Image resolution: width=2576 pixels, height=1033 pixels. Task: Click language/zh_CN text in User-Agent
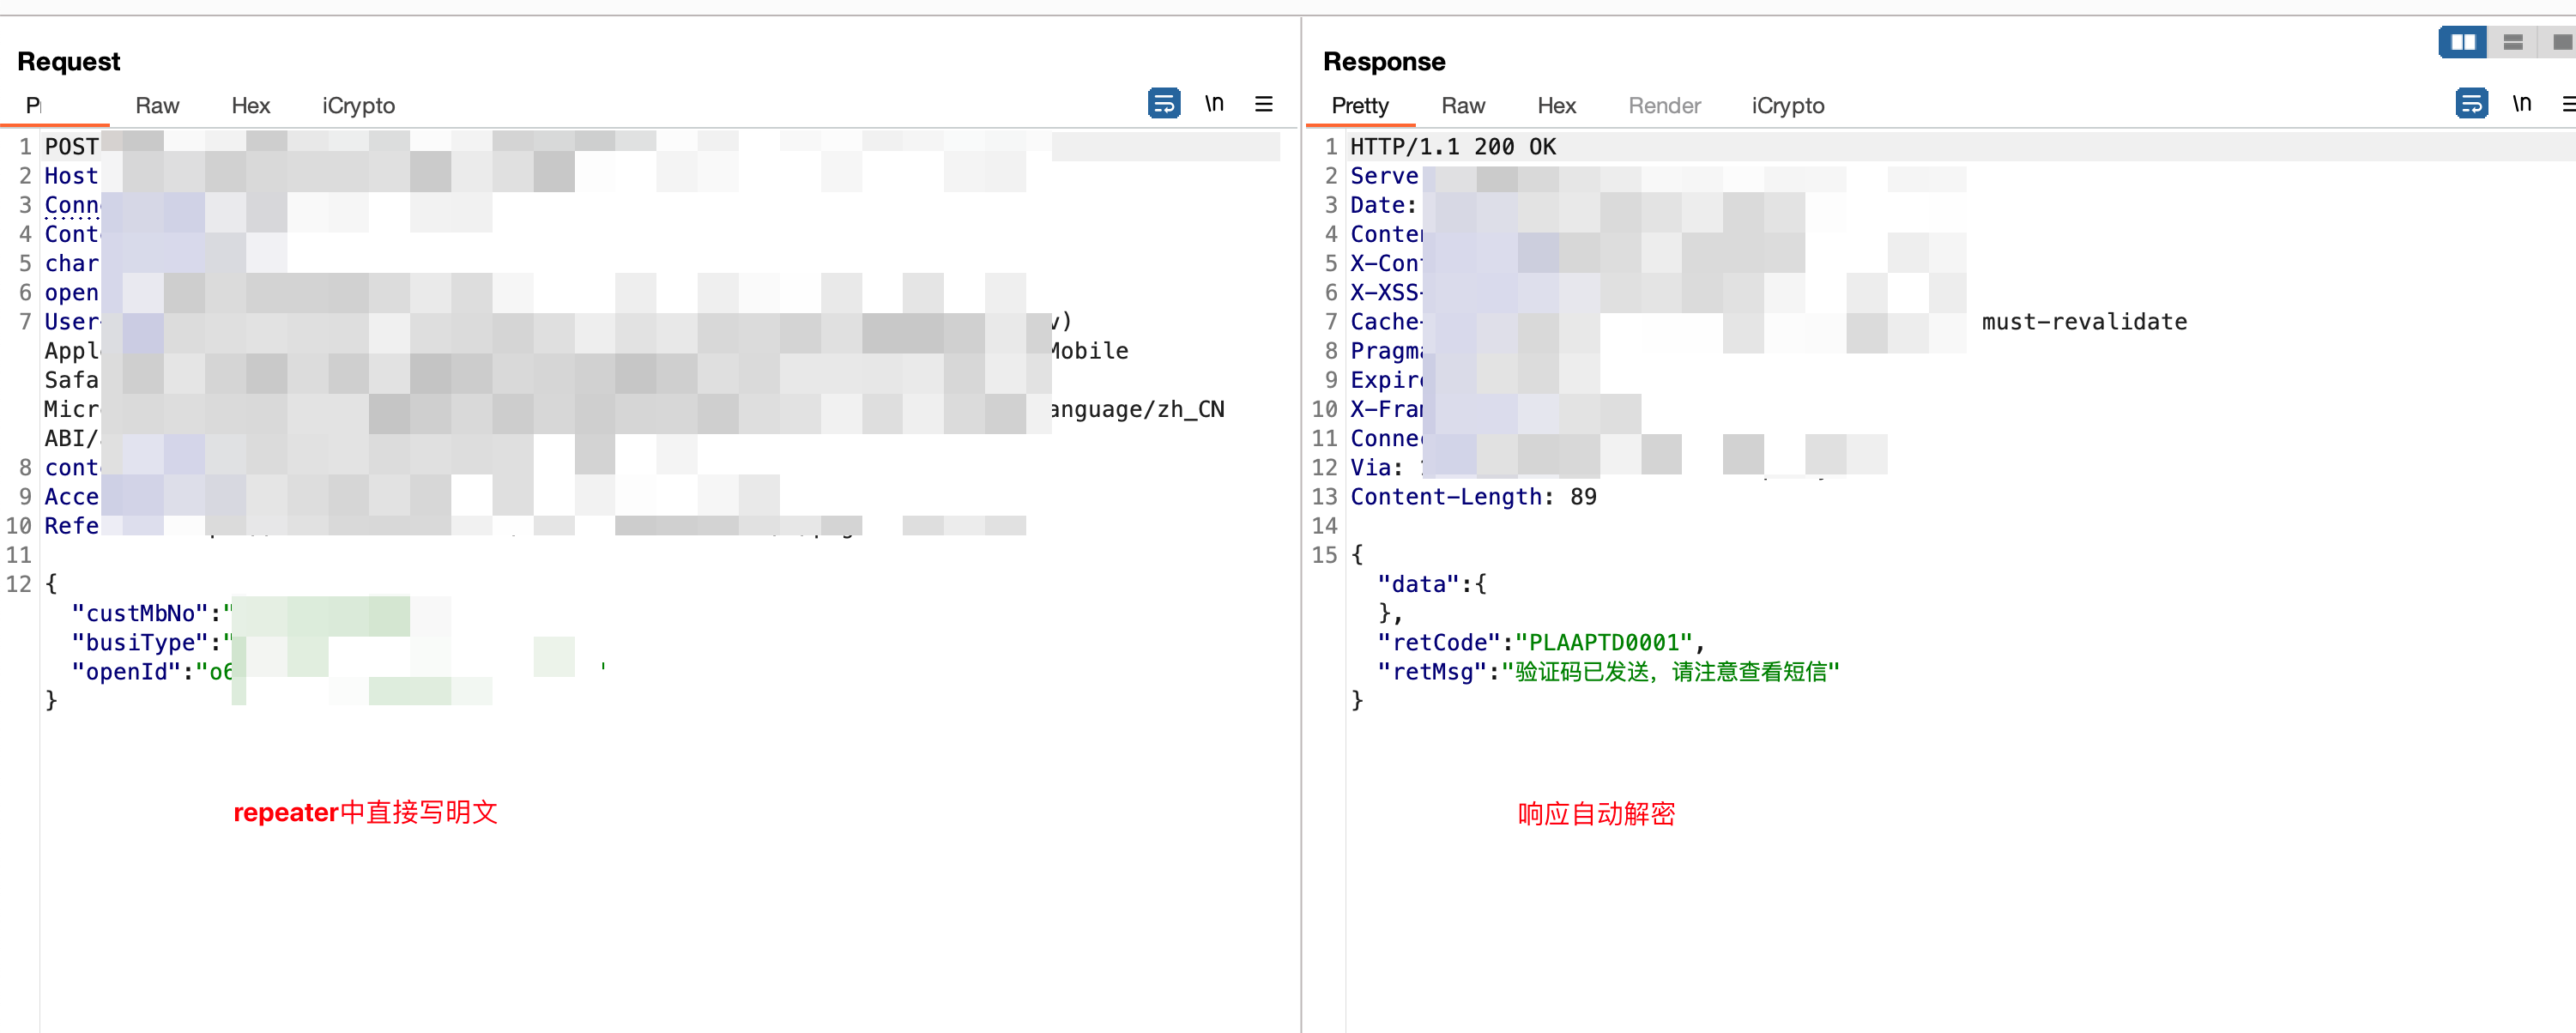[1137, 410]
